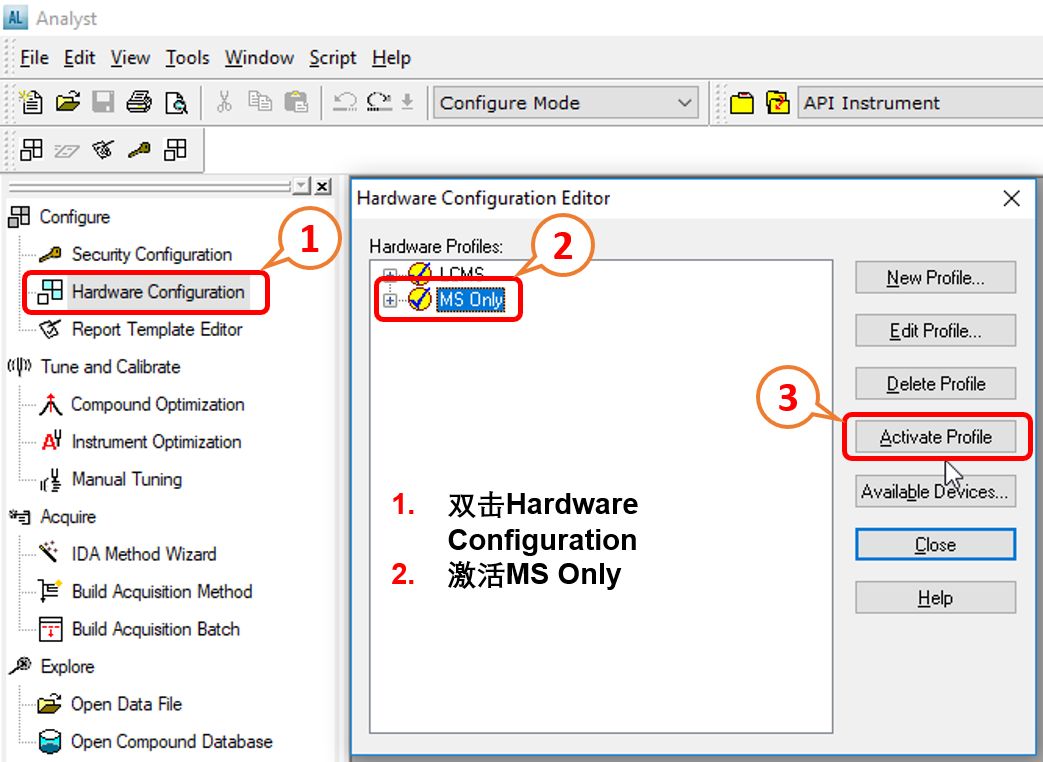1043x762 pixels.
Task: Click the Copy toolbar icon
Action: (260, 102)
